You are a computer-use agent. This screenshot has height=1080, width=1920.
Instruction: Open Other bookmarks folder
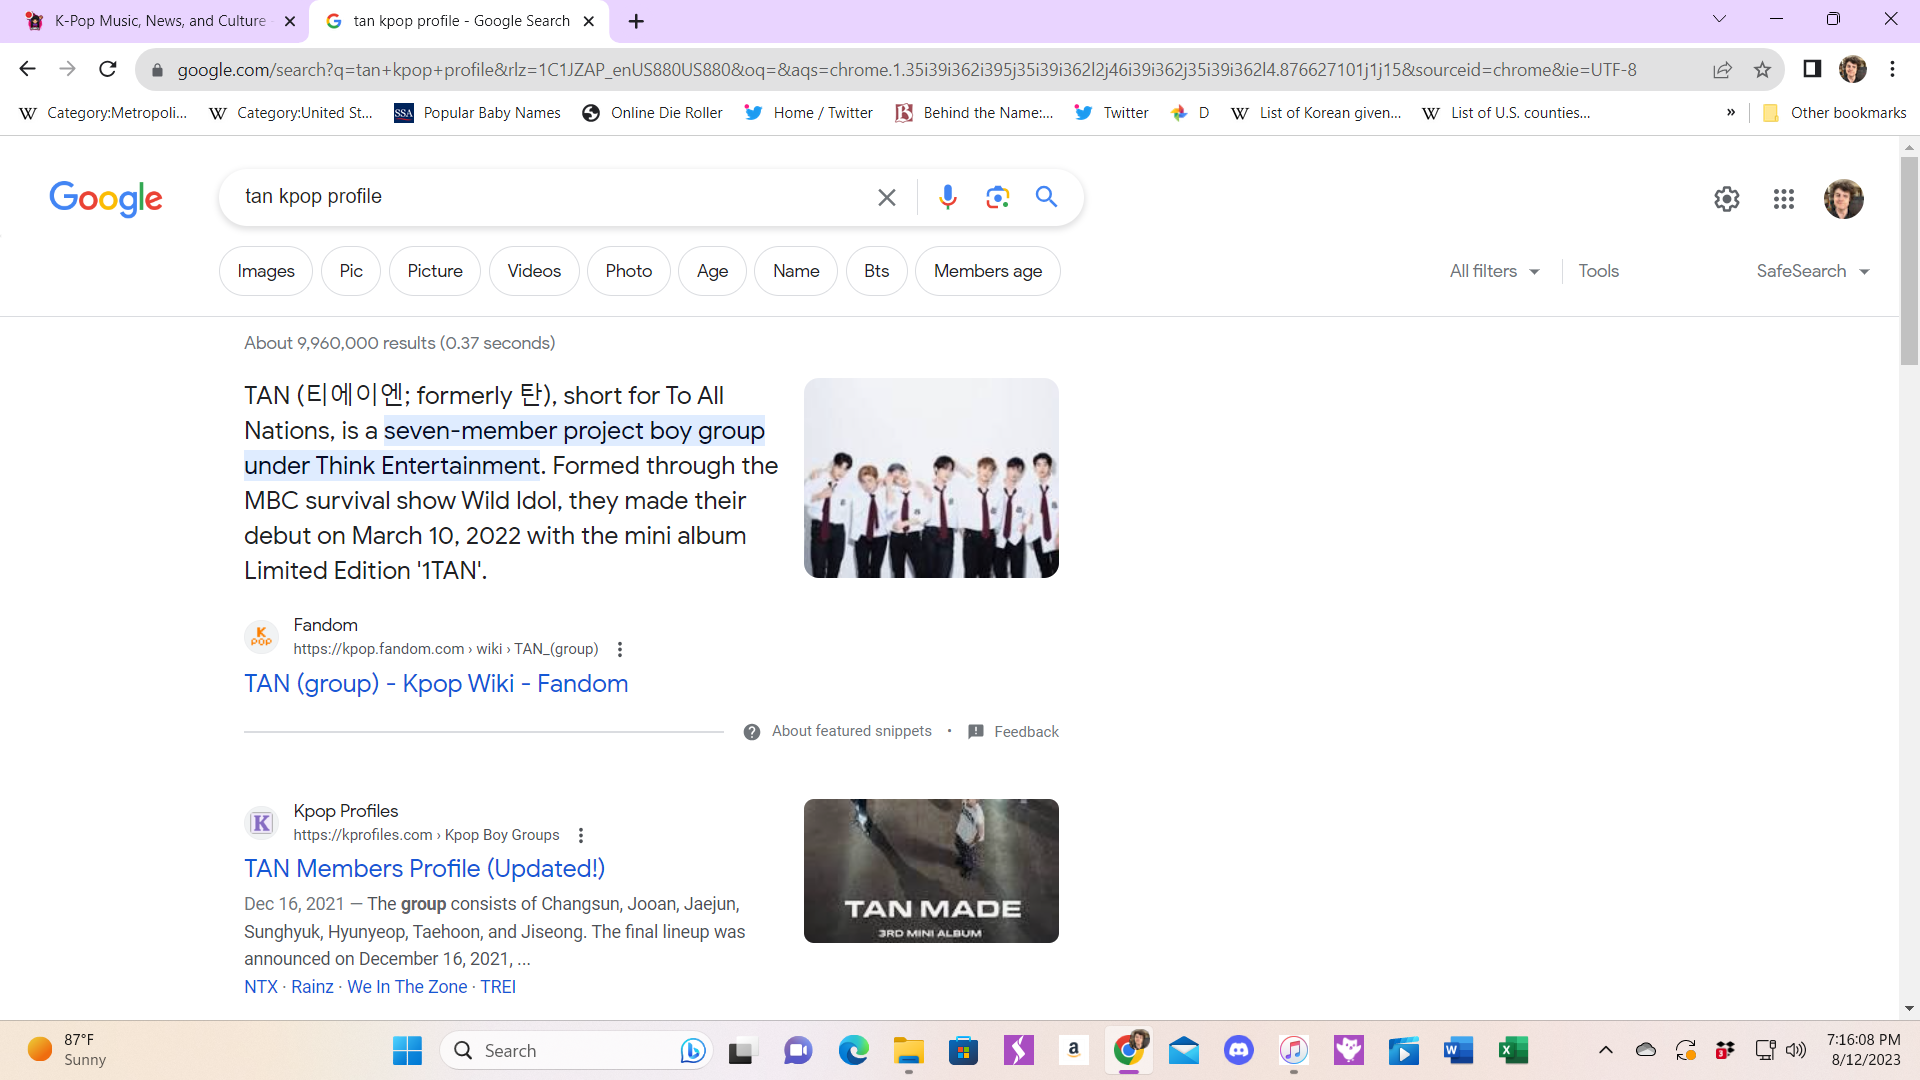pyautogui.click(x=1834, y=113)
